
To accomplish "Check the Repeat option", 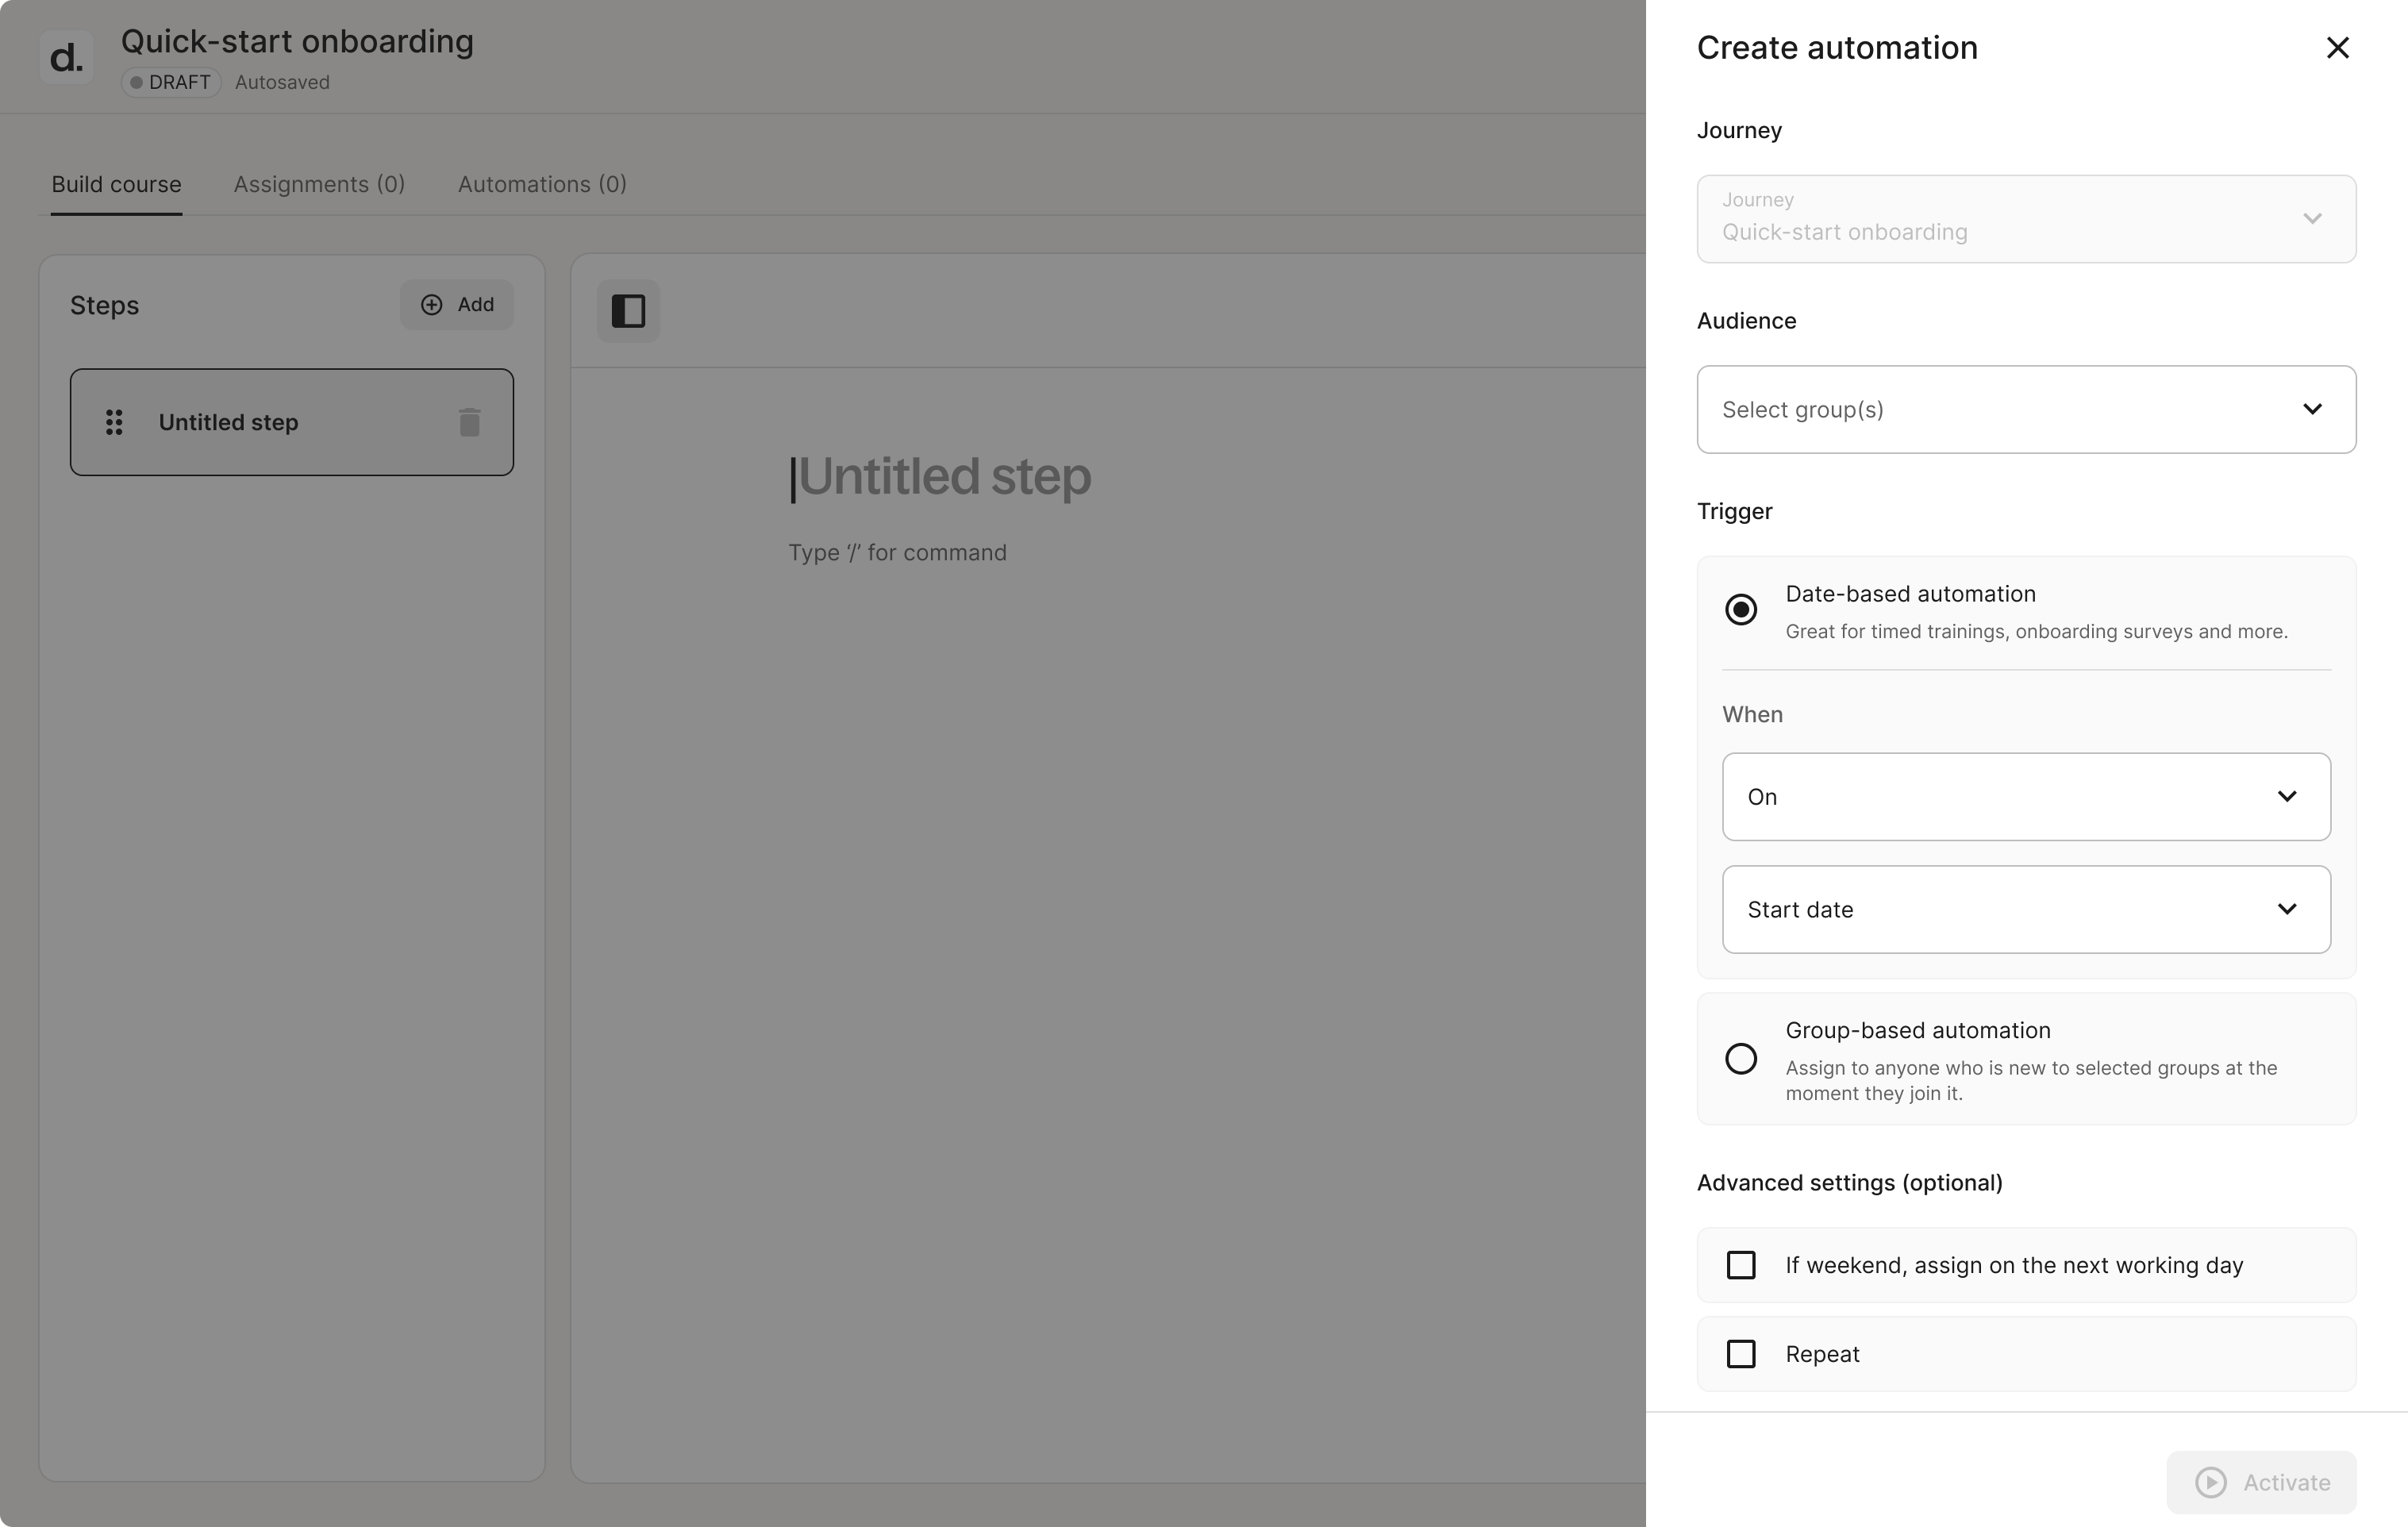I will (1741, 1354).
